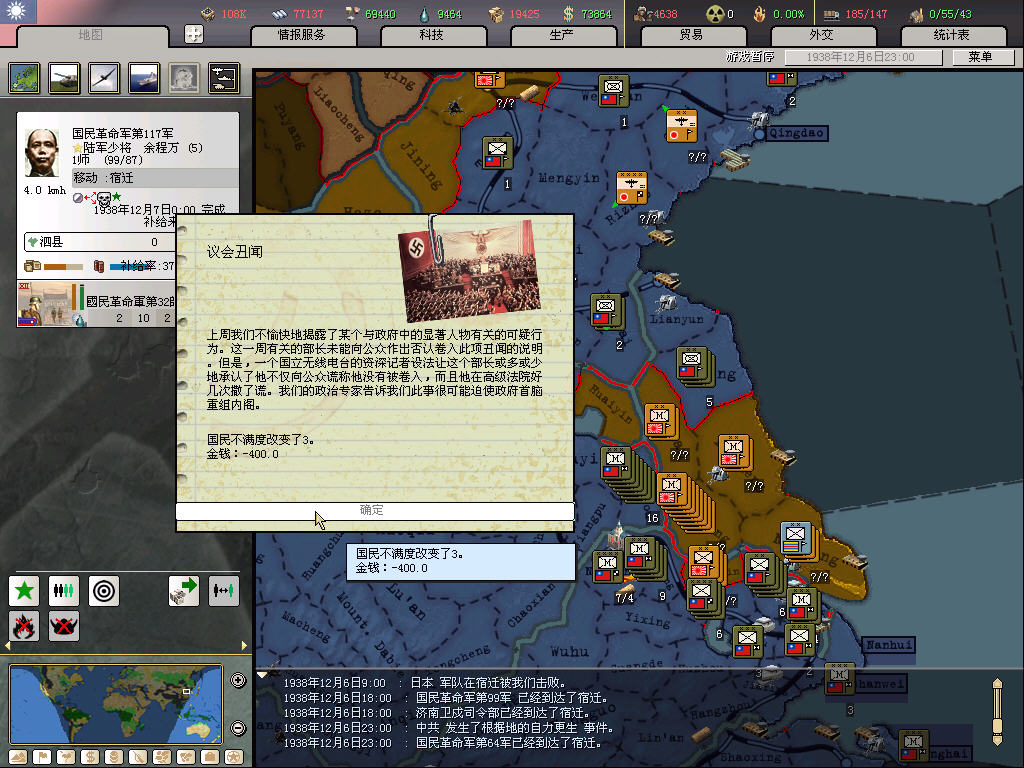Click the parliament photo in the event note
This screenshot has height=768, width=1024.
coord(470,271)
